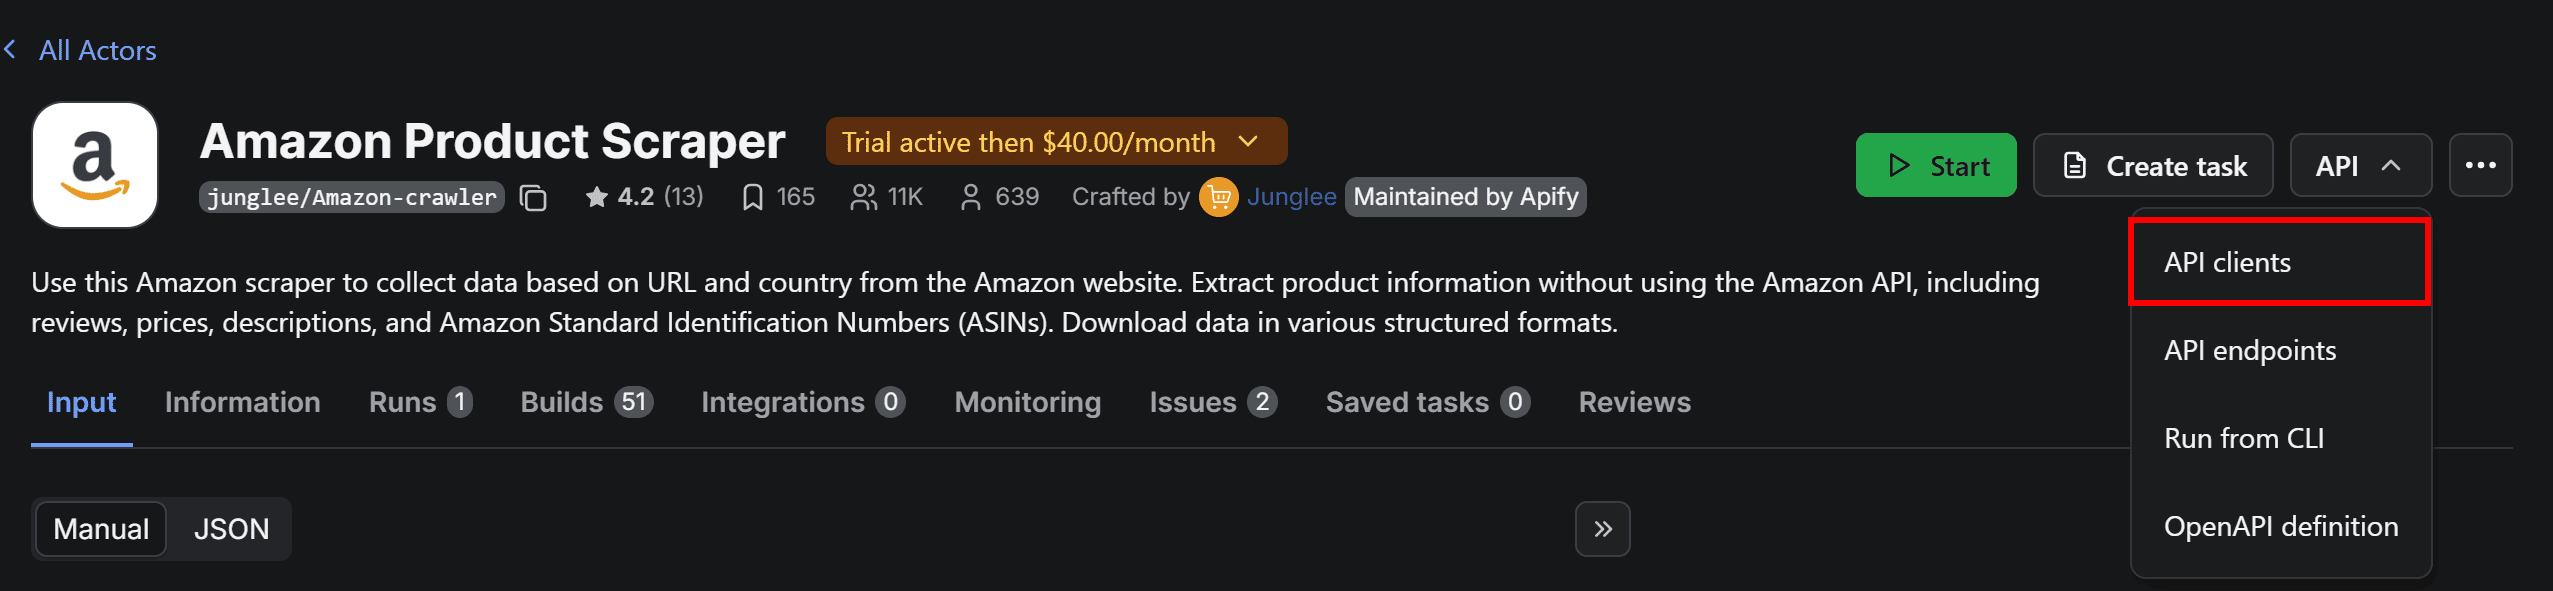This screenshot has width=2553, height=591.
Task: Switch to the Monitoring tab
Action: pos(1027,401)
